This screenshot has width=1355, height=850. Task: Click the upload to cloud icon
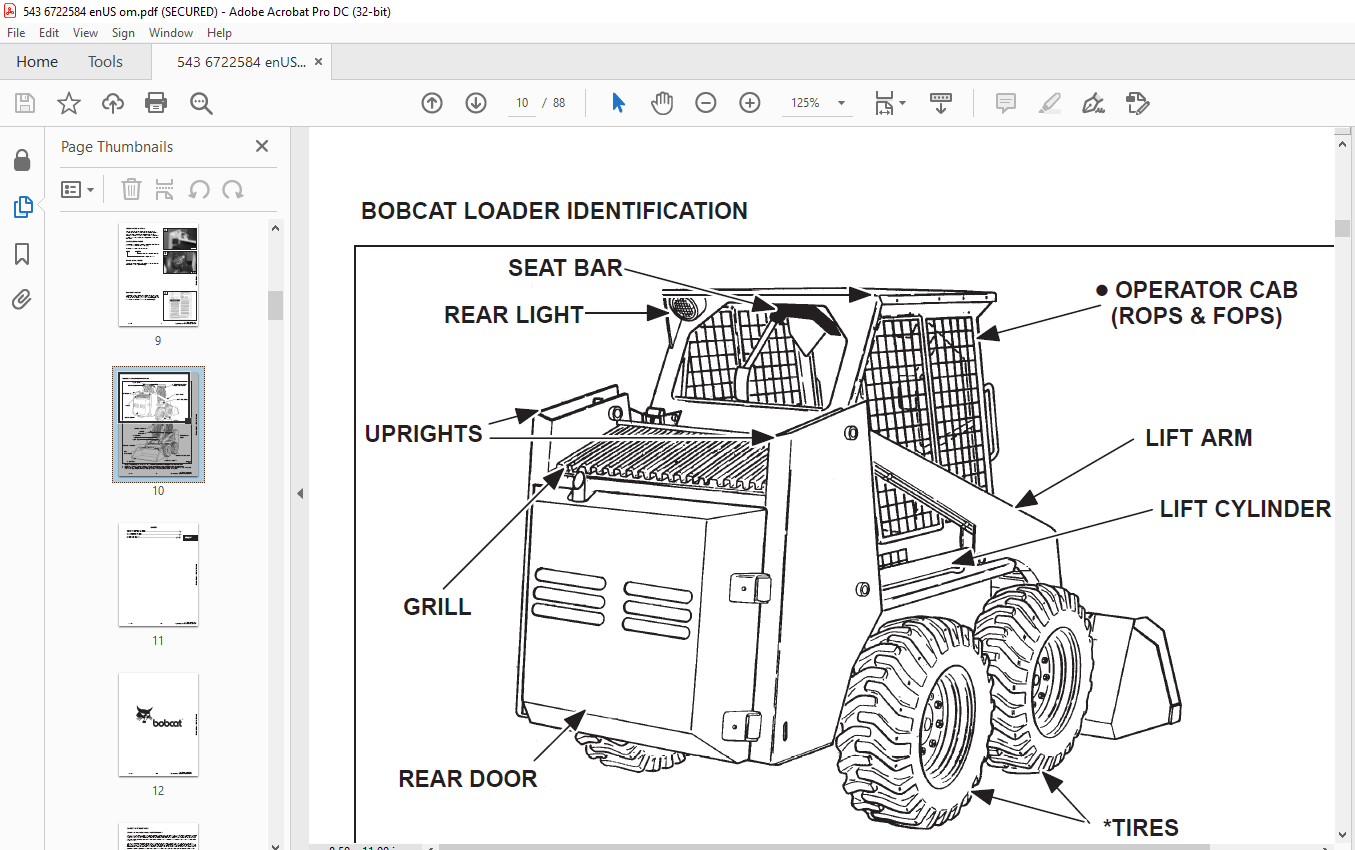(113, 103)
